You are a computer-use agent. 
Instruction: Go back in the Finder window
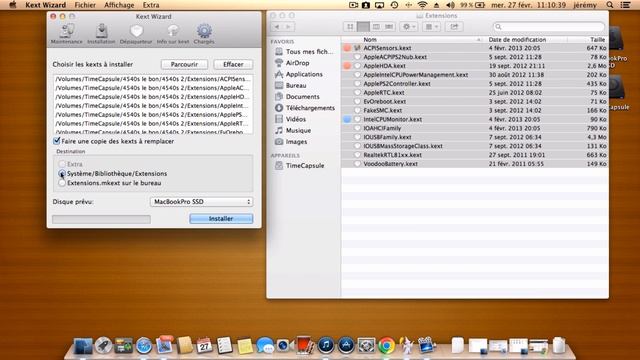pyautogui.click(x=277, y=27)
